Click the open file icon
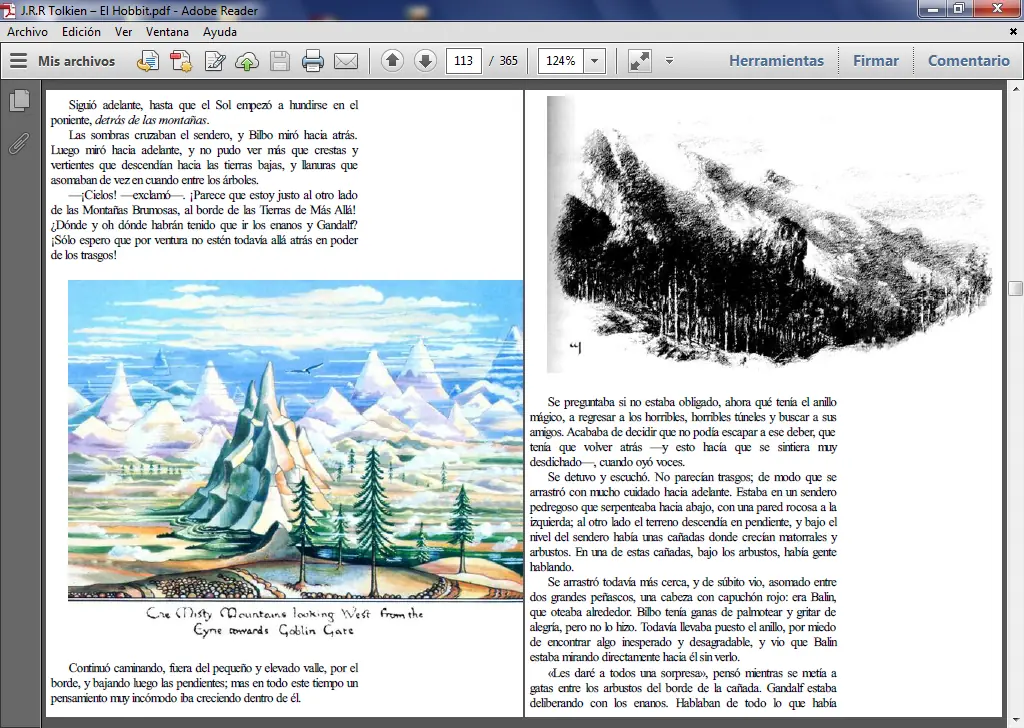1024x728 pixels. click(148, 61)
